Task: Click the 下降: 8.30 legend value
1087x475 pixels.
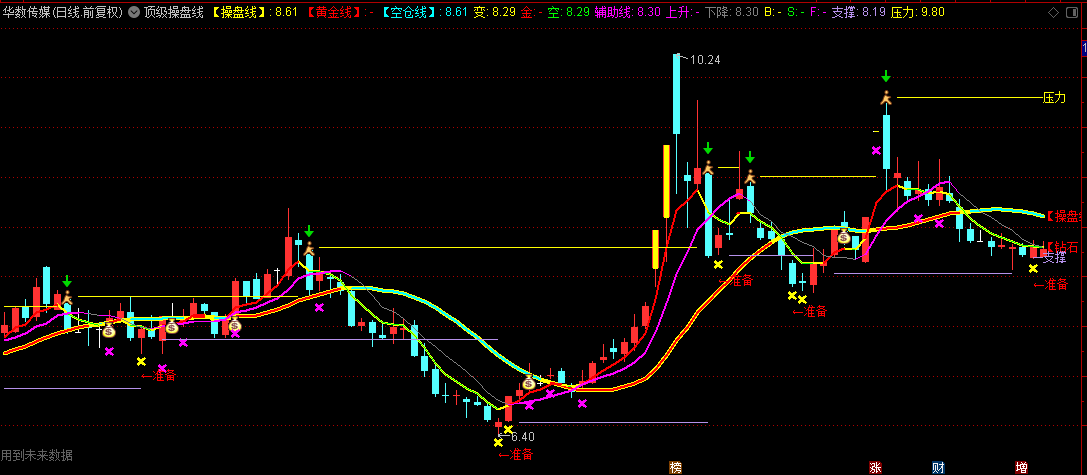Action: click(x=732, y=12)
